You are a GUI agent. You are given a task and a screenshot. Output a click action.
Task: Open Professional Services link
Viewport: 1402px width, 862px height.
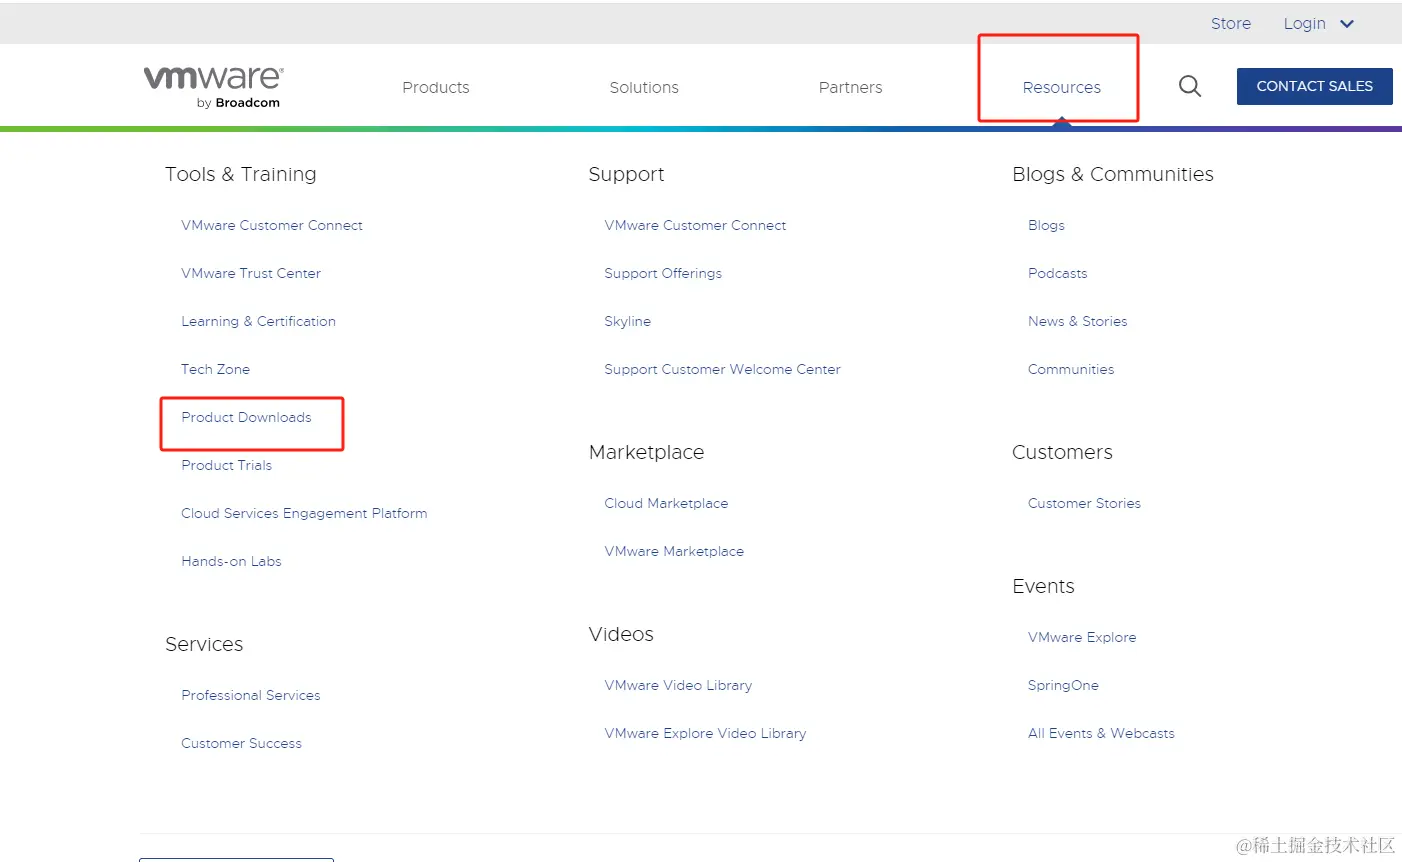(x=250, y=695)
